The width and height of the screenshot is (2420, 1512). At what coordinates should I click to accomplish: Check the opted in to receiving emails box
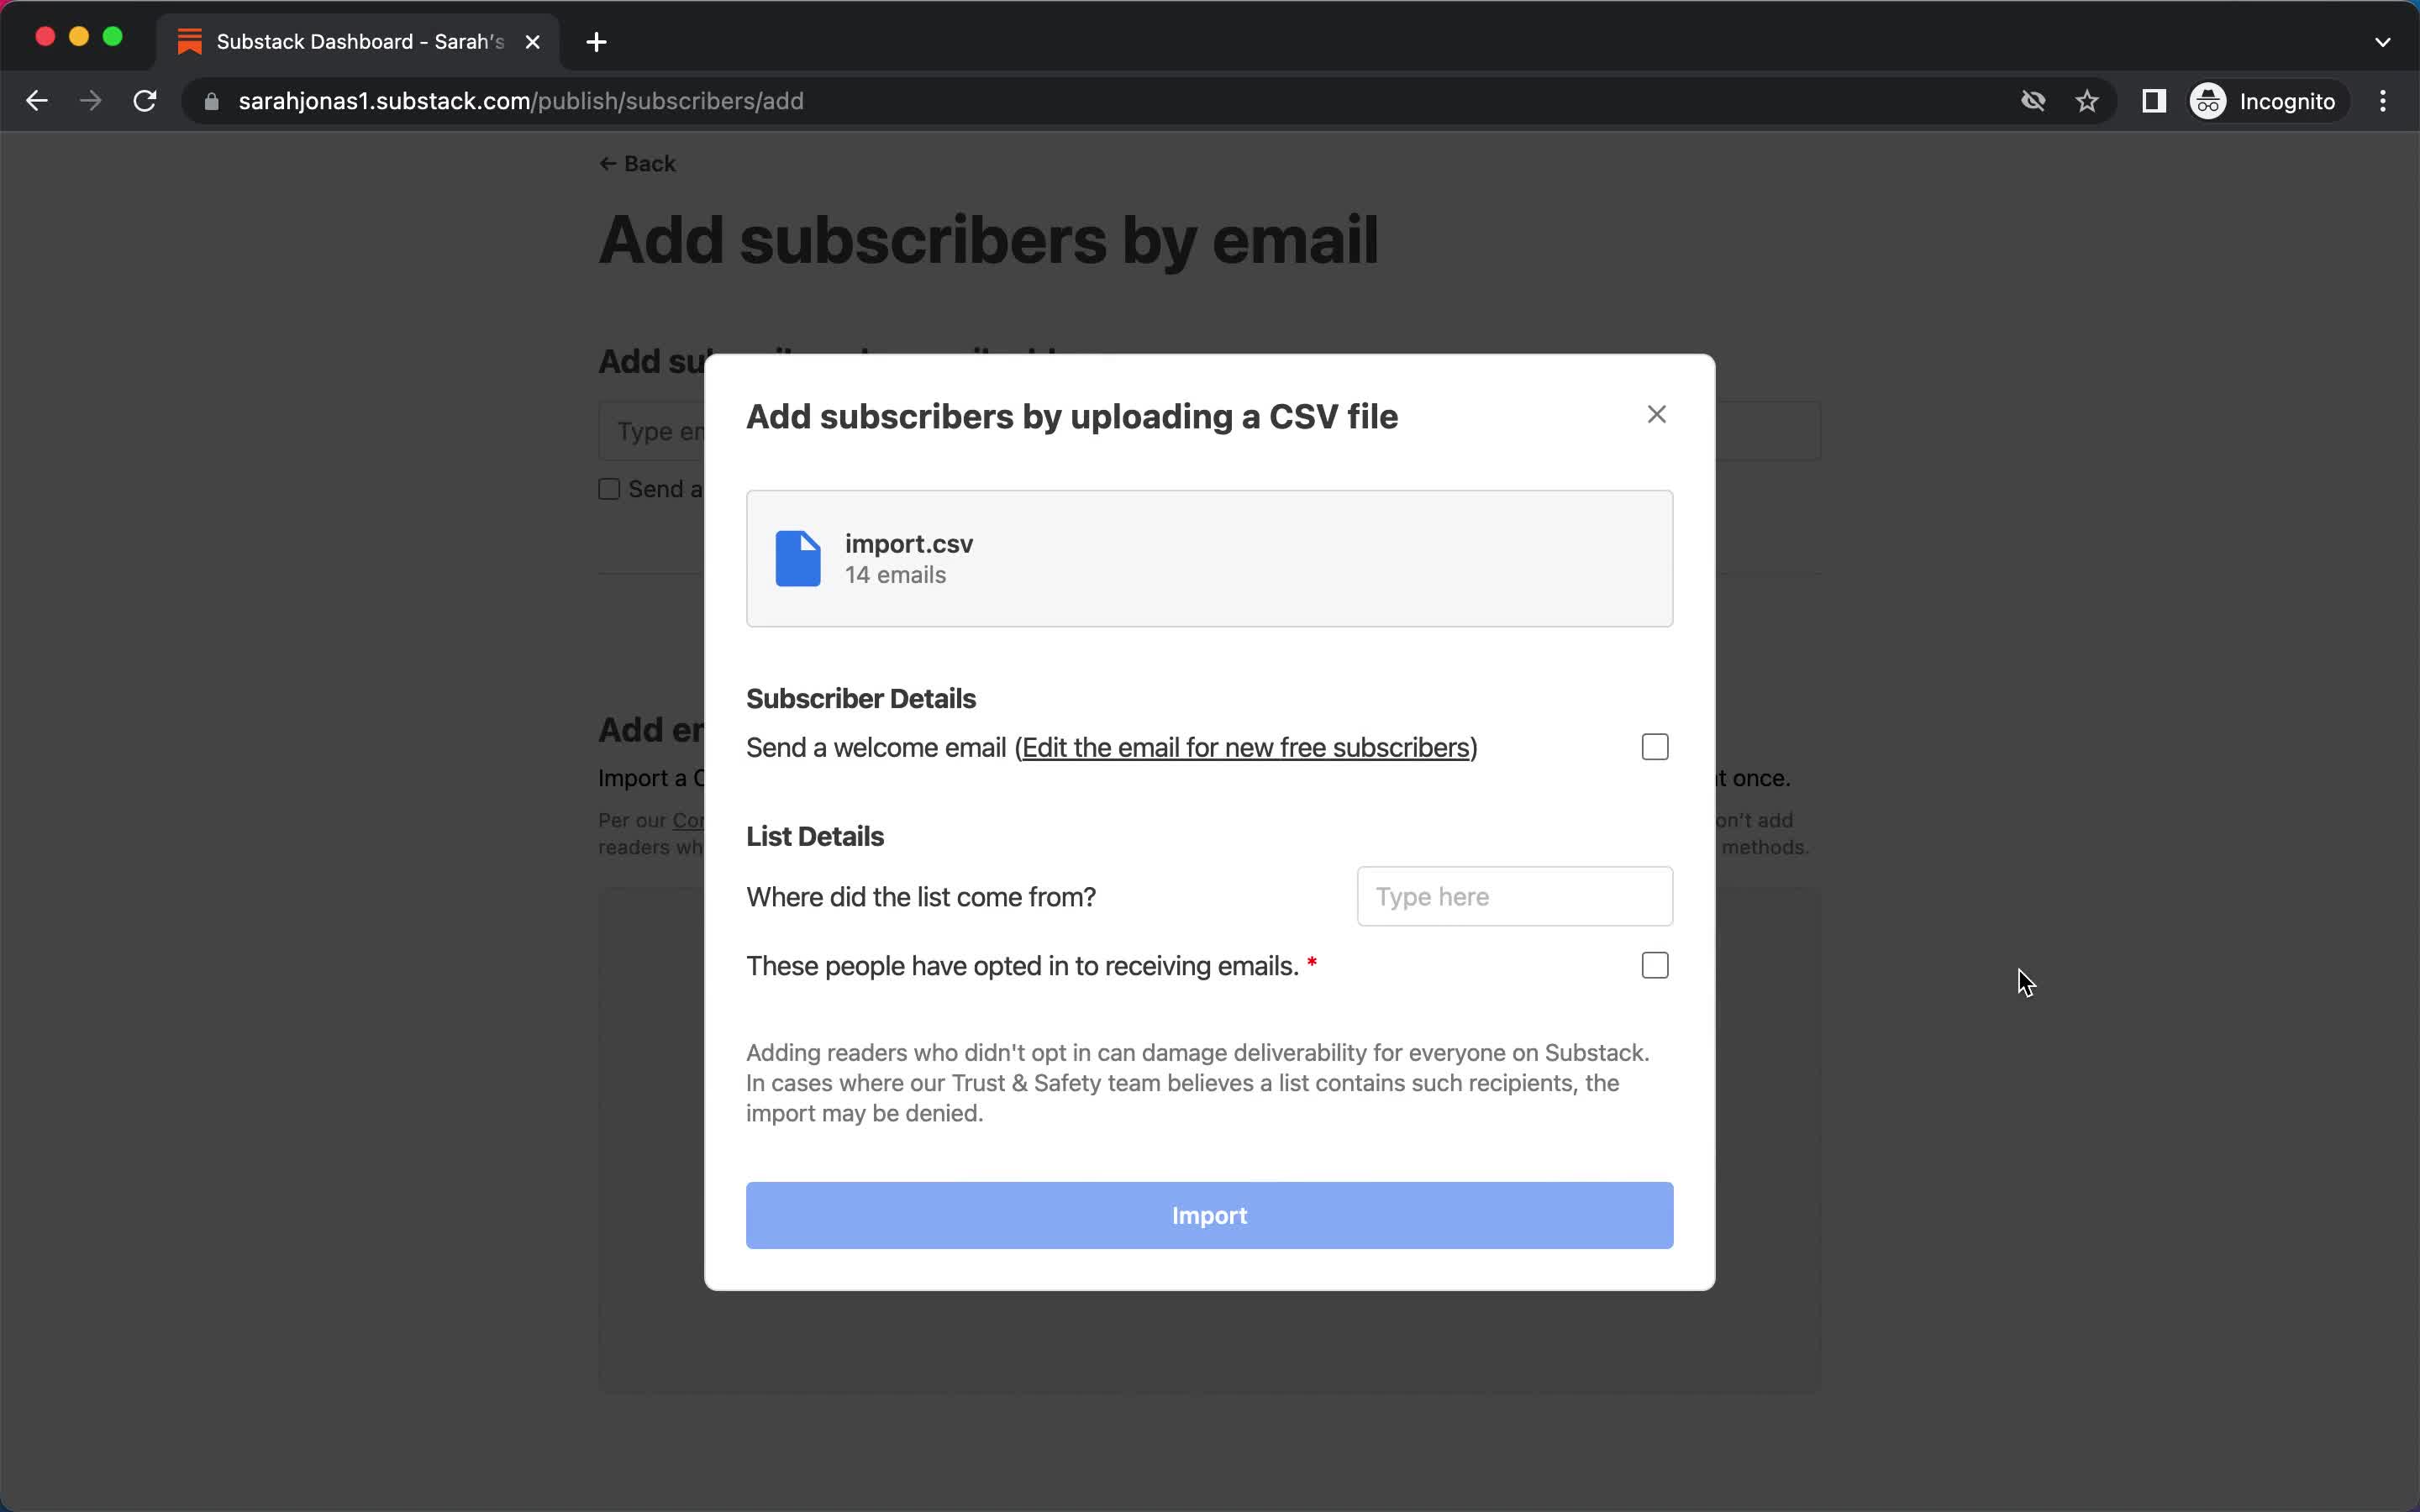point(1655,965)
